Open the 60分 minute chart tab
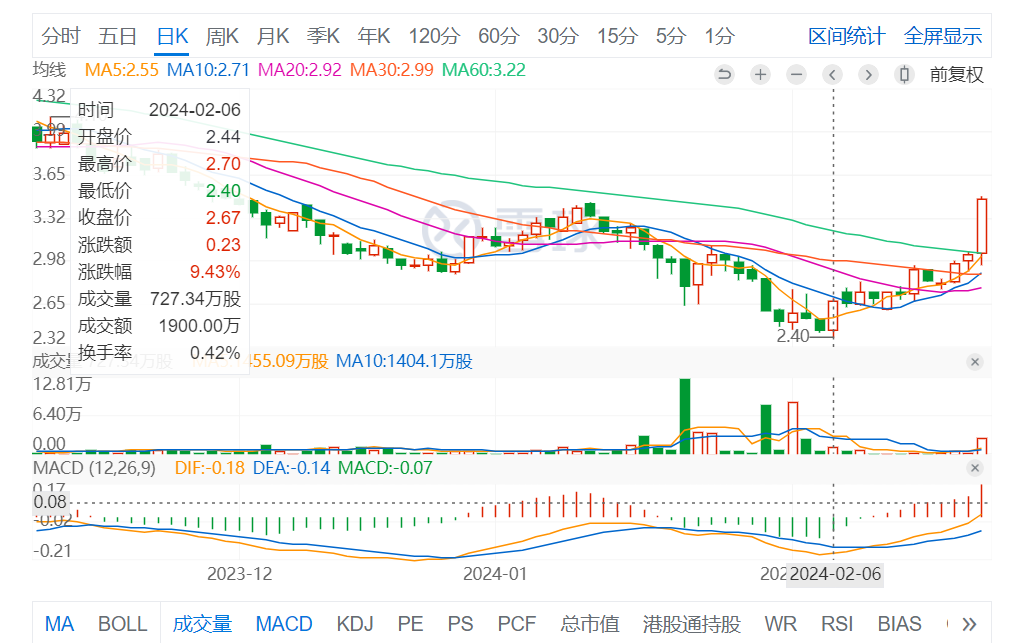1029x643 pixels. click(498, 37)
